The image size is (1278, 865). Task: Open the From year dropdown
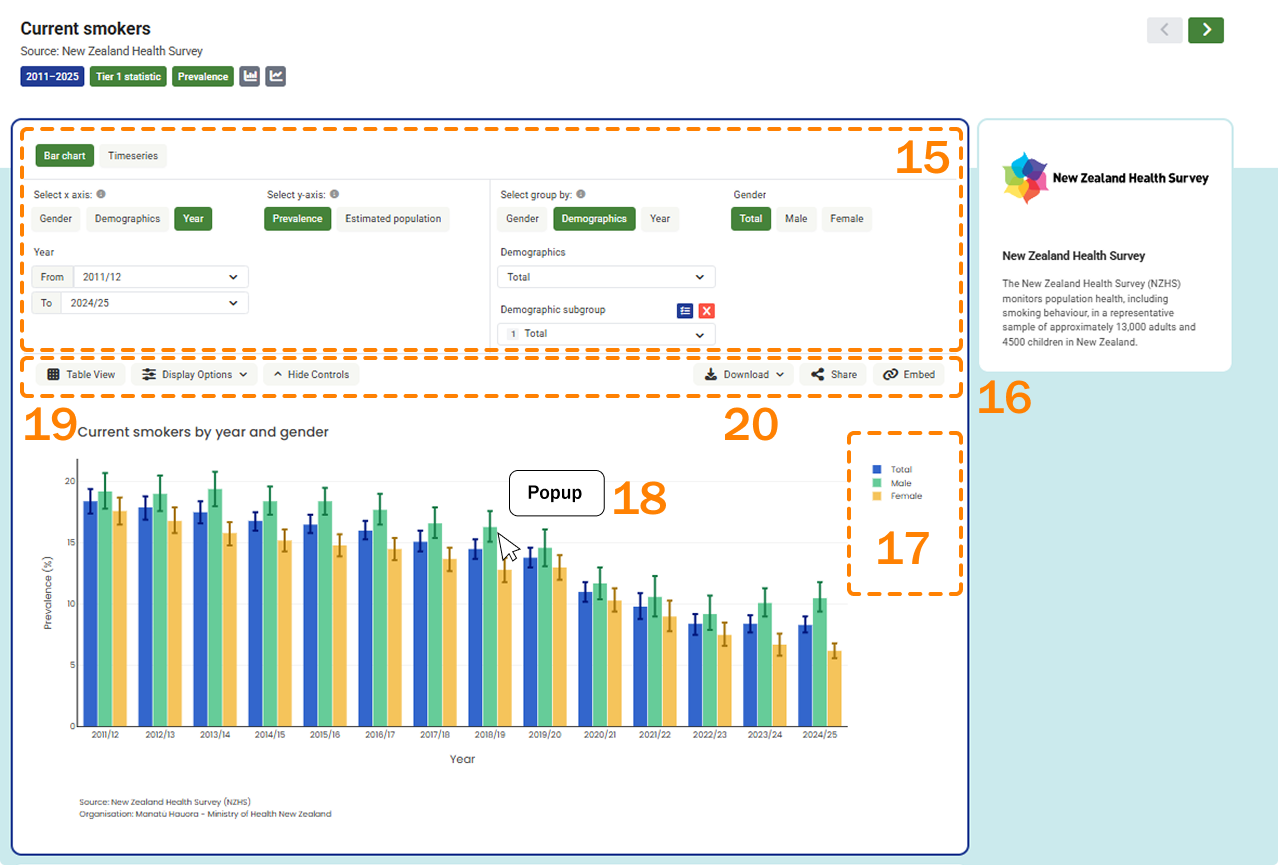point(159,276)
